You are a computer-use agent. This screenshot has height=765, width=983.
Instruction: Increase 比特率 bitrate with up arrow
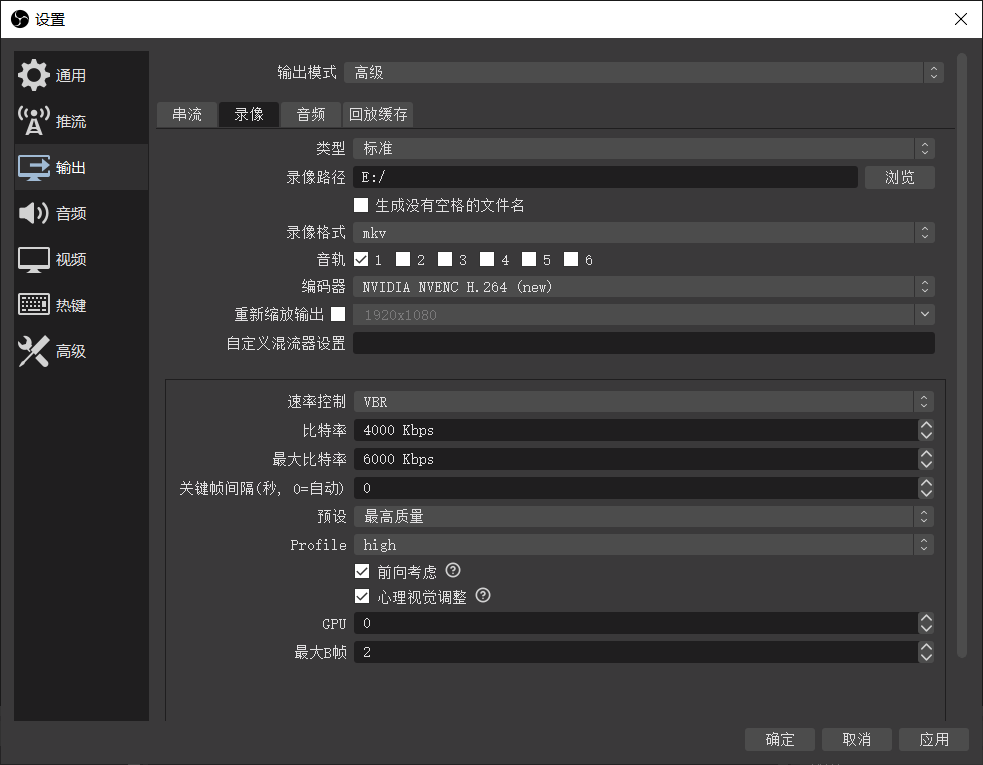(x=926, y=425)
